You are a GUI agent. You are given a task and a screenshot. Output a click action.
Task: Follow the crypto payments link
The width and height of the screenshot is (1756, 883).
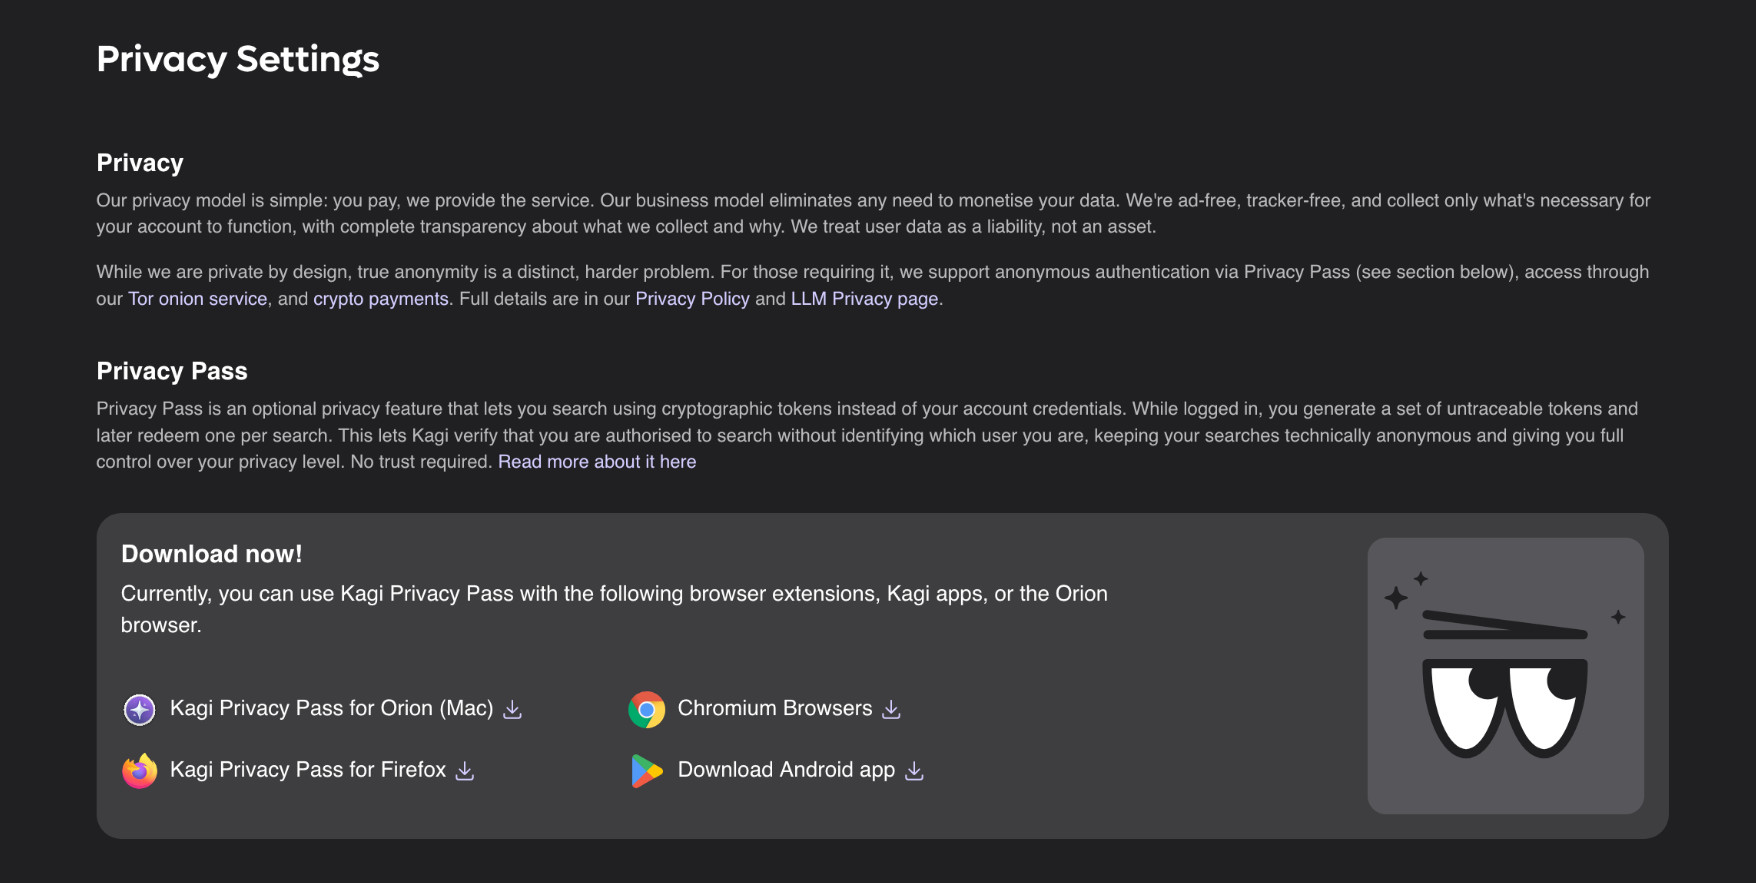point(381,299)
